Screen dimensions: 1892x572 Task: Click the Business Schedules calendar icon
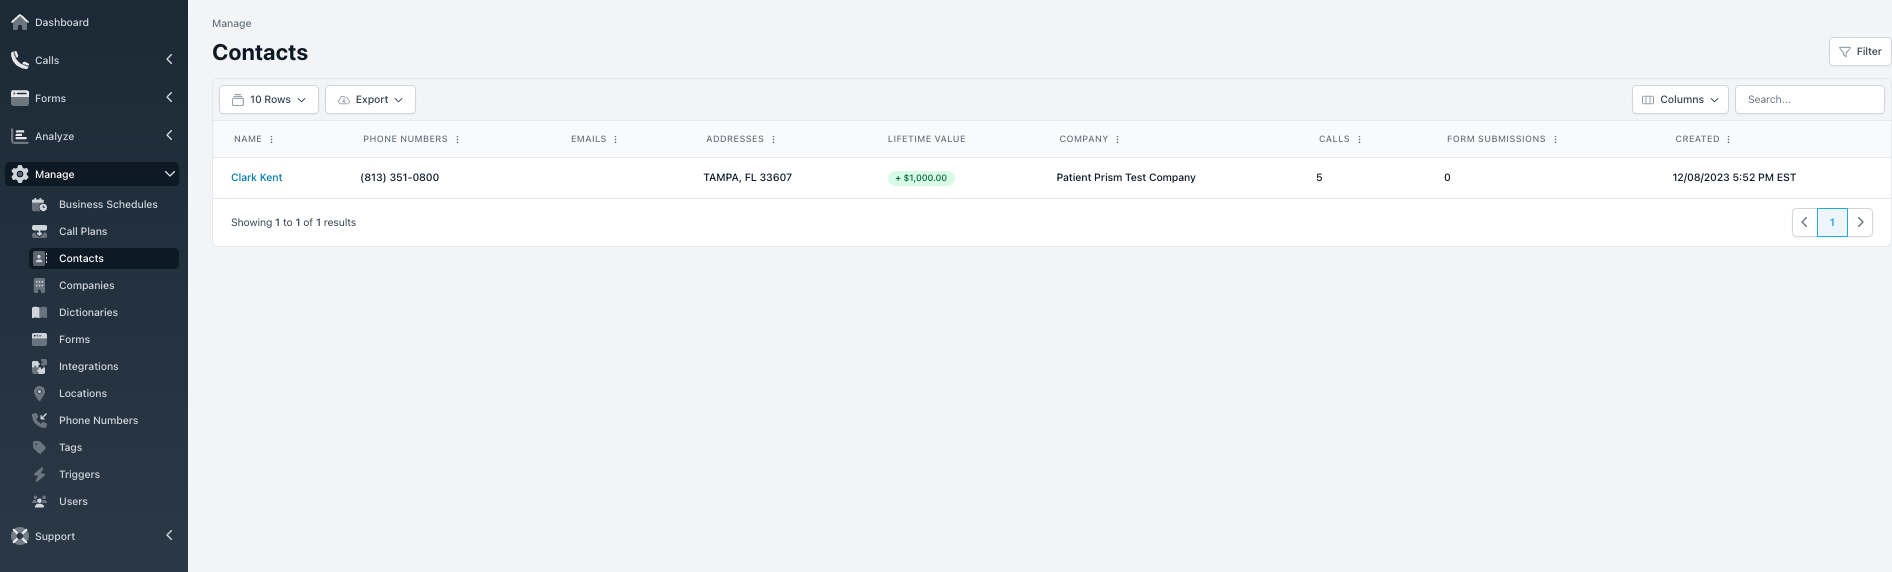40,204
